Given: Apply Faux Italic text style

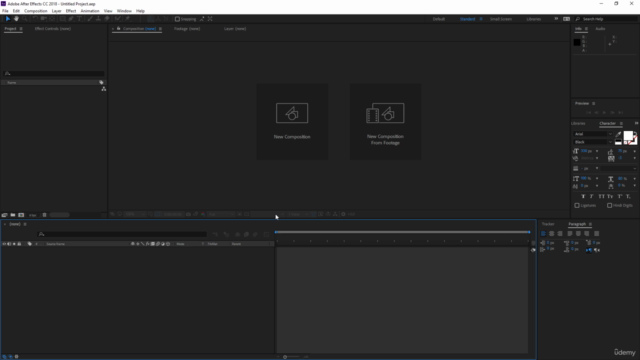Looking at the screenshot, I should pyautogui.click(x=592, y=197).
